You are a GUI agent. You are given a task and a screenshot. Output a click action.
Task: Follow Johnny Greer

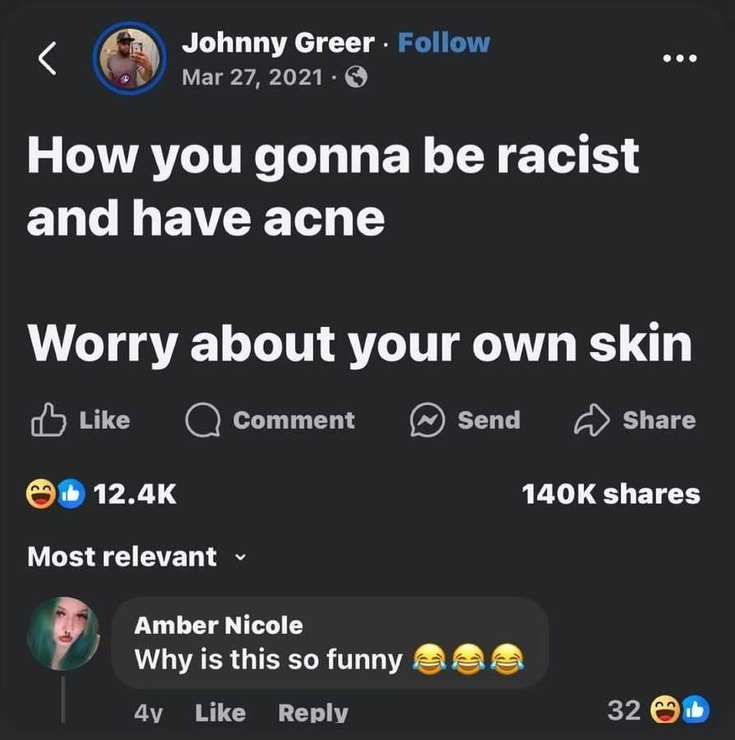point(444,43)
